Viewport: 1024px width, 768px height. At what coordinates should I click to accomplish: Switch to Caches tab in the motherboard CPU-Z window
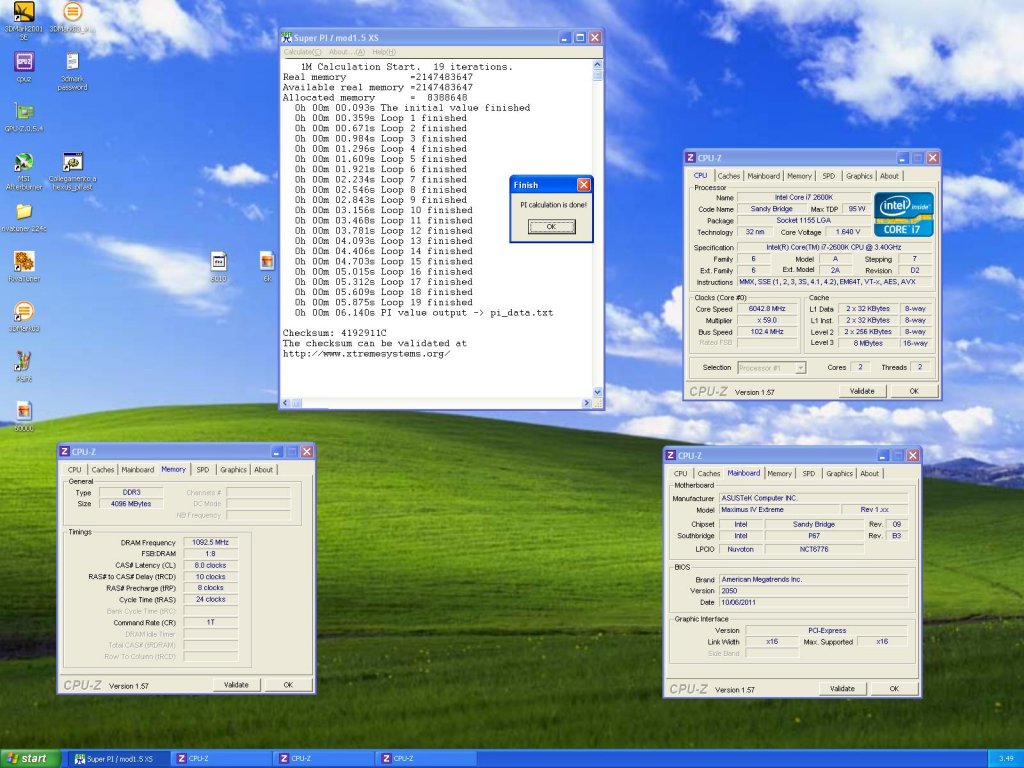coord(709,473)
